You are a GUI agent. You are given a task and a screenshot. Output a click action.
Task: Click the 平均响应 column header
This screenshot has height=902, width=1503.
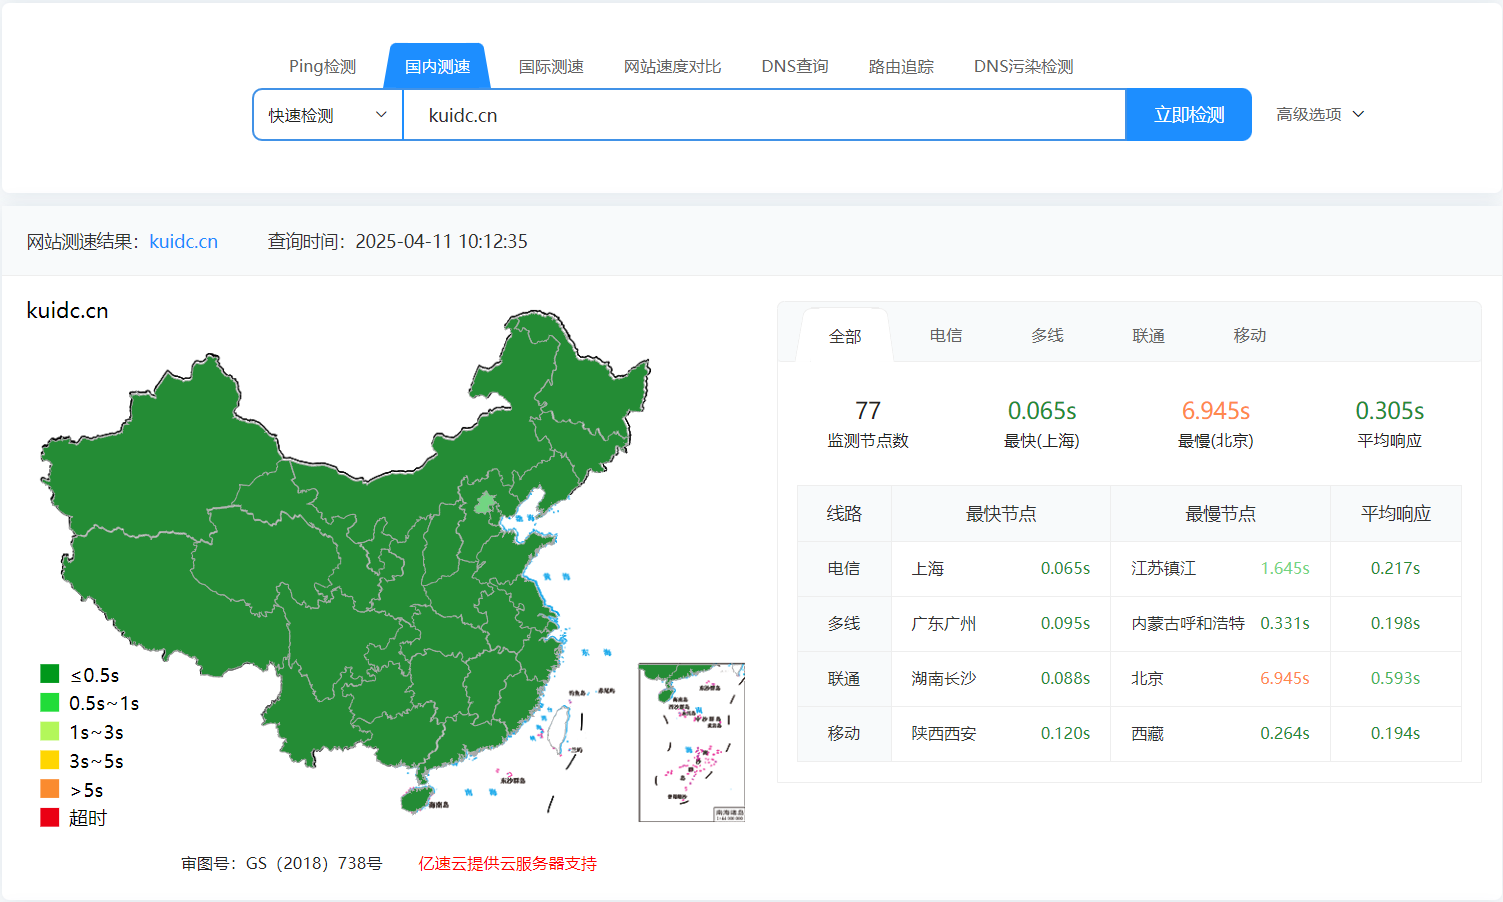click(1396, 514)
